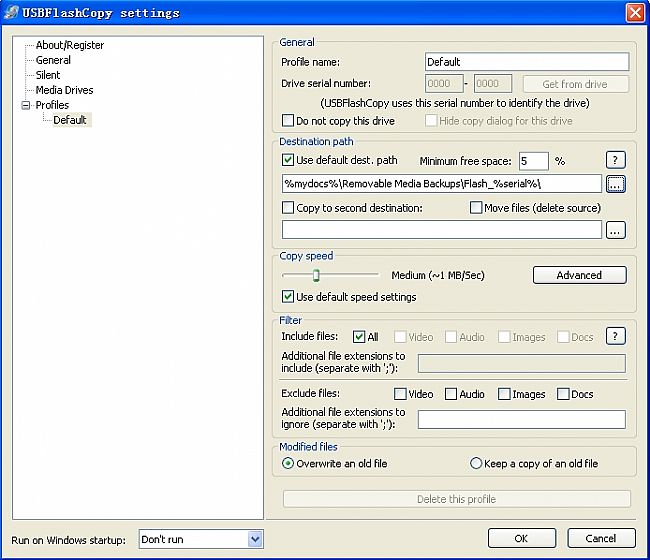This screenshot has width=650, height=560.
Task: Click the default destination path field
Action: click(441, 184)
